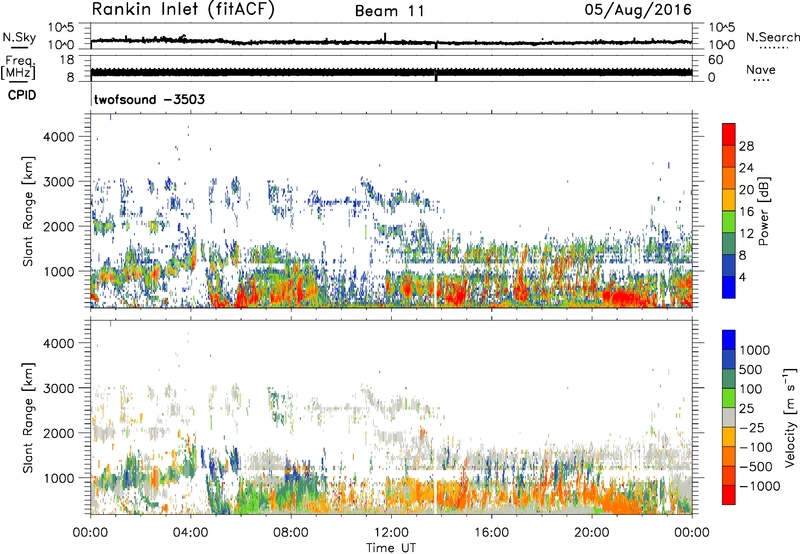Click the Power scale value 16
The height and width of the screenshot is (554, 800).
746,212
